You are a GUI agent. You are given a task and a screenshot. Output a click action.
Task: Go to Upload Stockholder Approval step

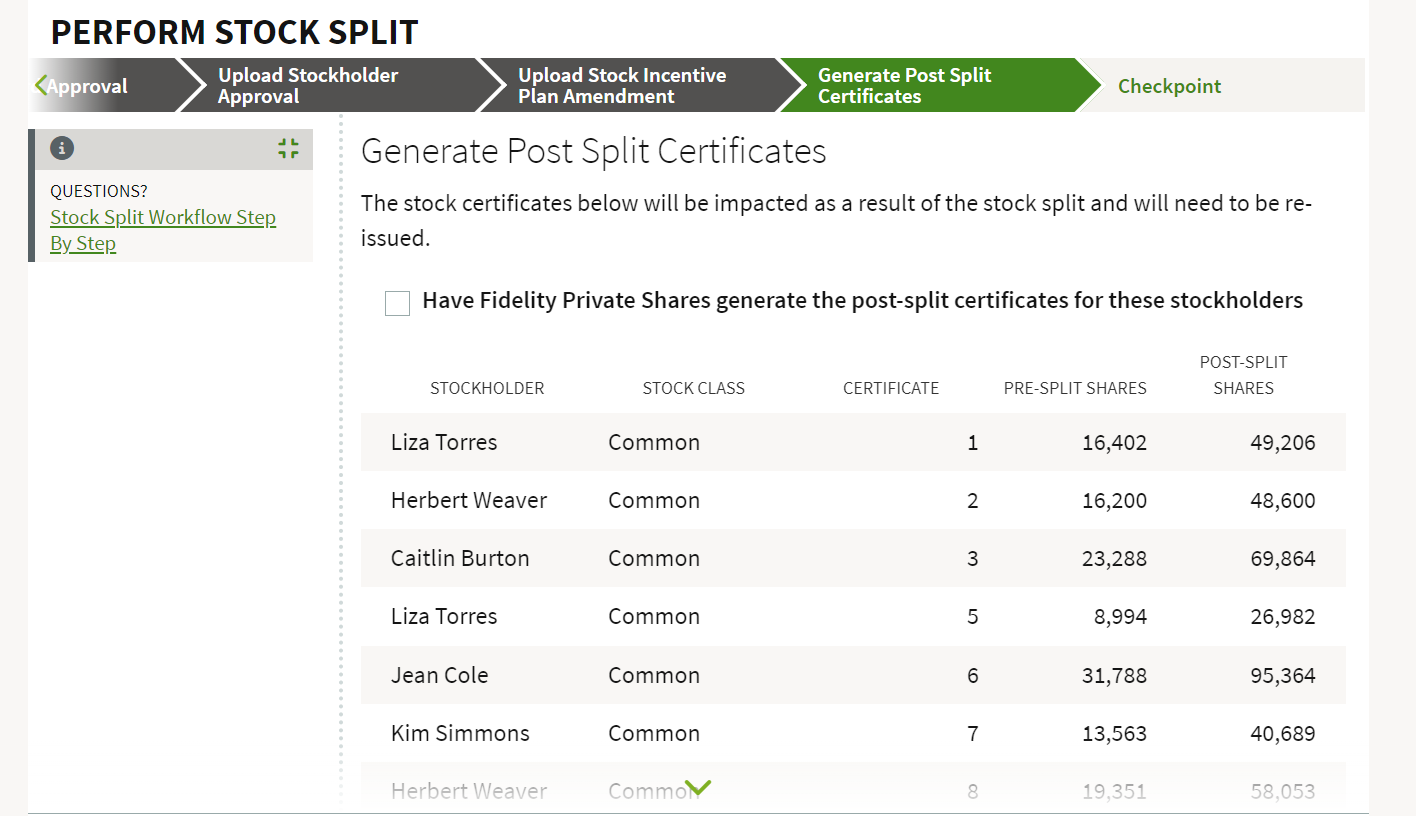tap(308, 86)
